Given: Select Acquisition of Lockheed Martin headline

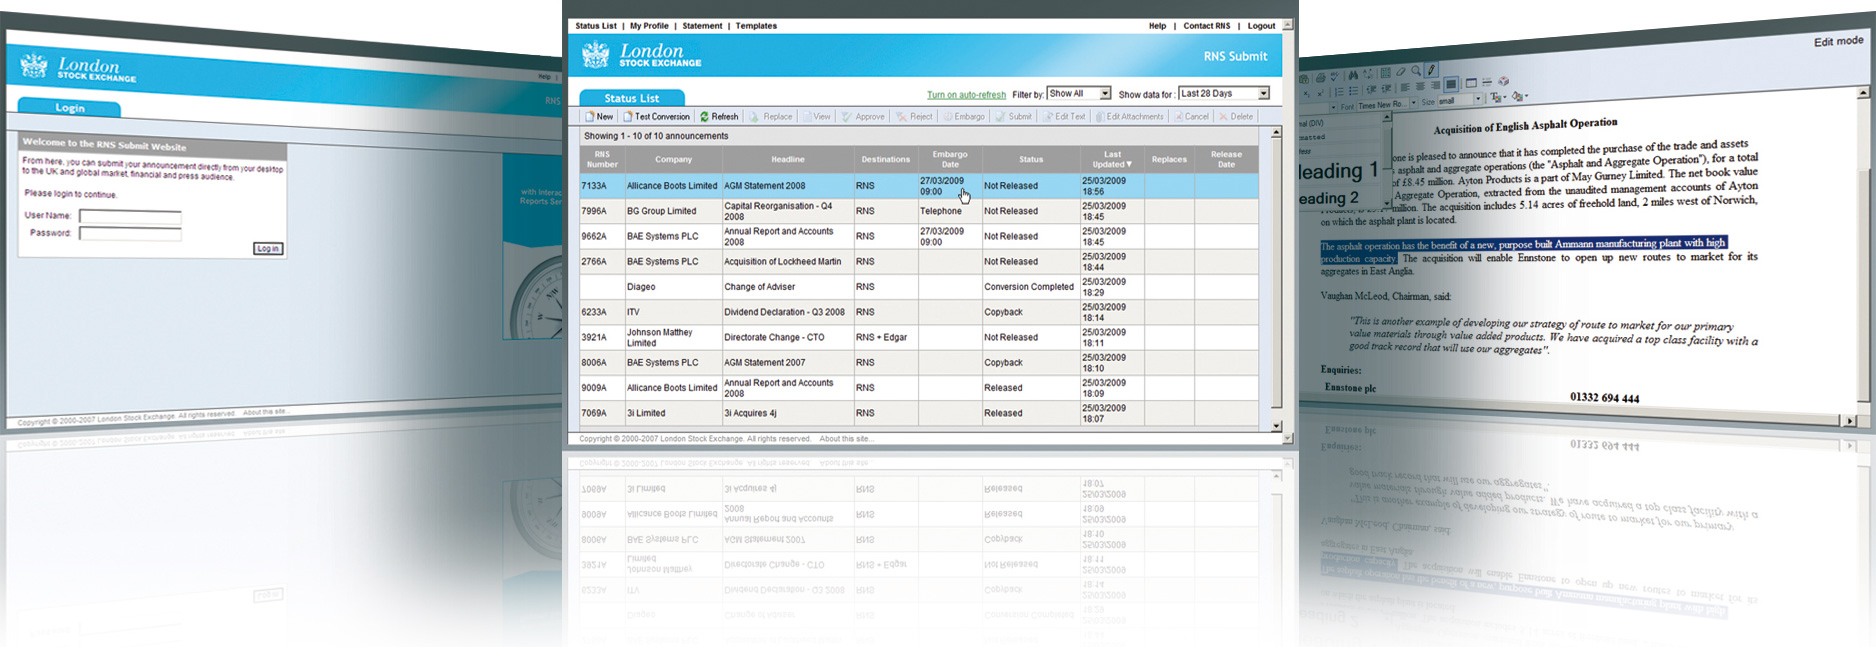Looking at the screenshot, I should click(782, 262).
